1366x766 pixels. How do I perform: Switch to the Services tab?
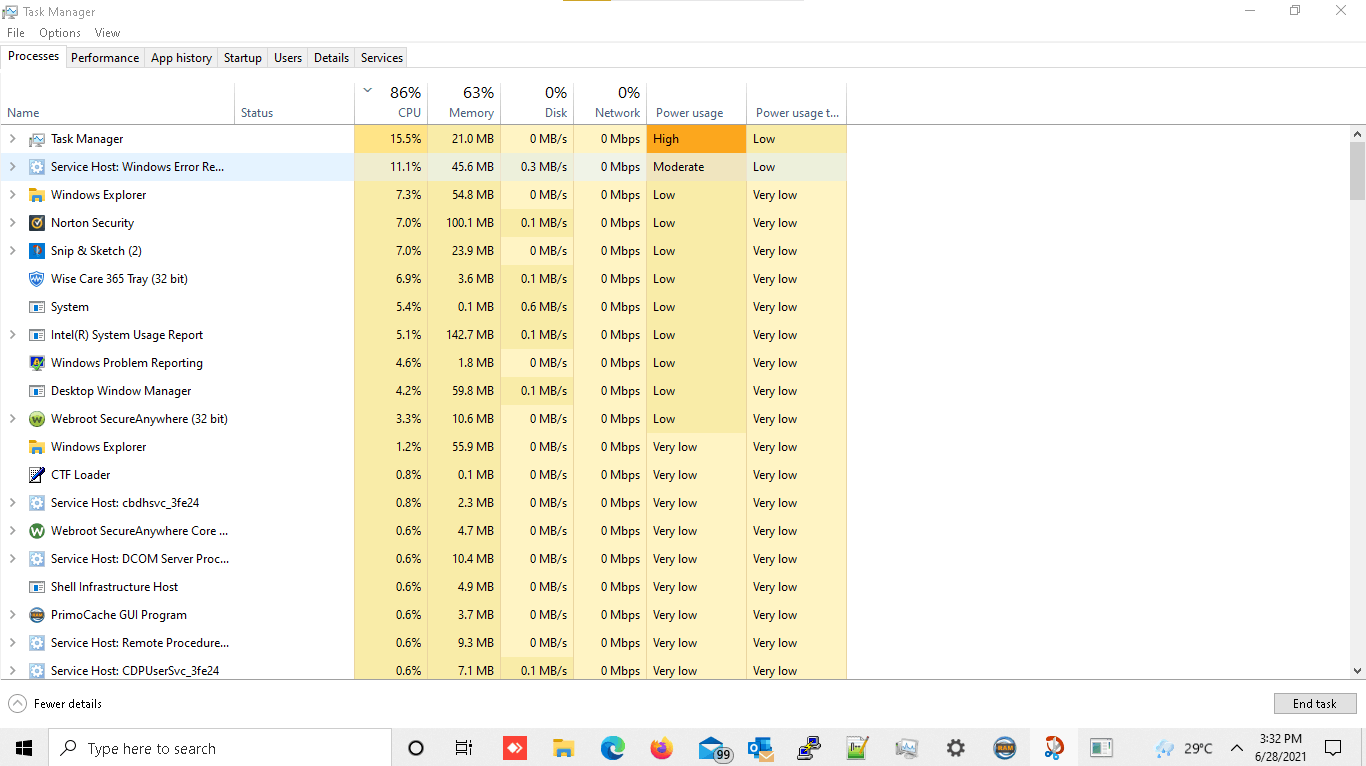point(382,58)
